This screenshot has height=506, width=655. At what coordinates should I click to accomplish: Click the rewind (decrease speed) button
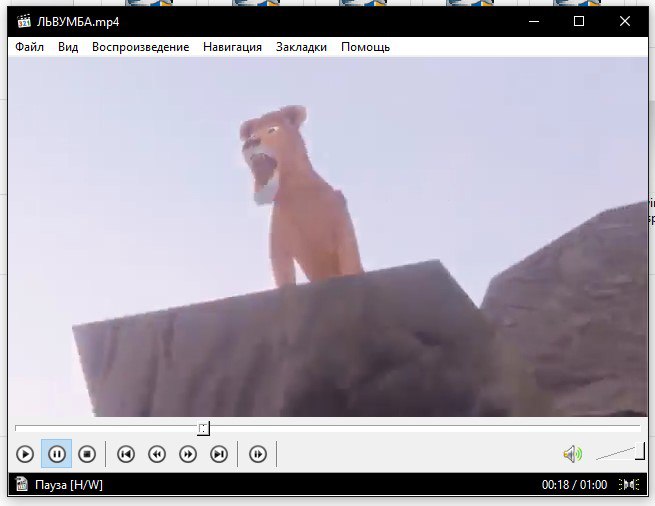157,454
